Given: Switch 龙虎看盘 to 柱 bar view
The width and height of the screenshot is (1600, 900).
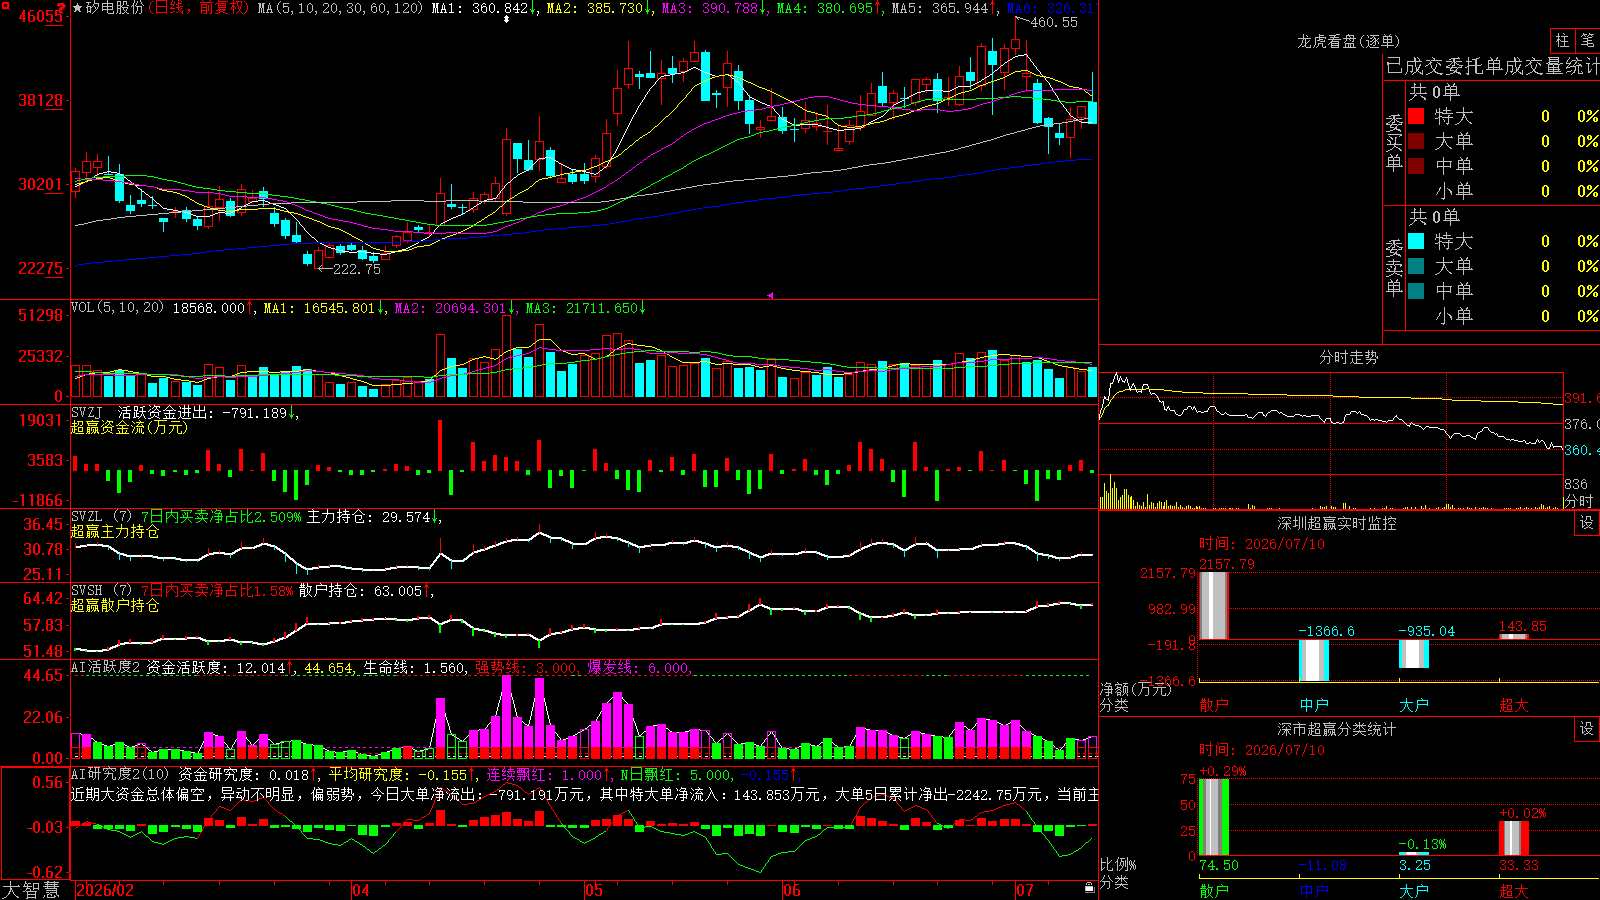Looking at the screenshot, I should tap(1562, 41).
